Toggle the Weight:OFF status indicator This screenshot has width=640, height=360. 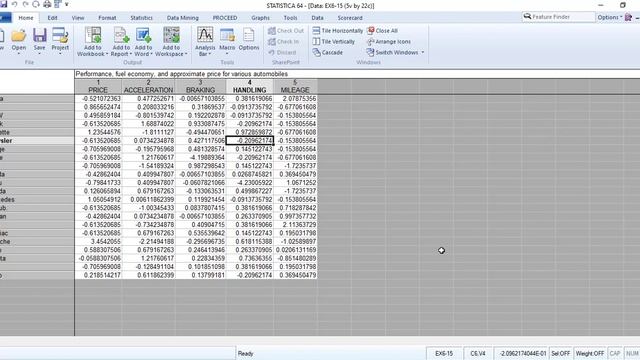(x=590, y=353)
